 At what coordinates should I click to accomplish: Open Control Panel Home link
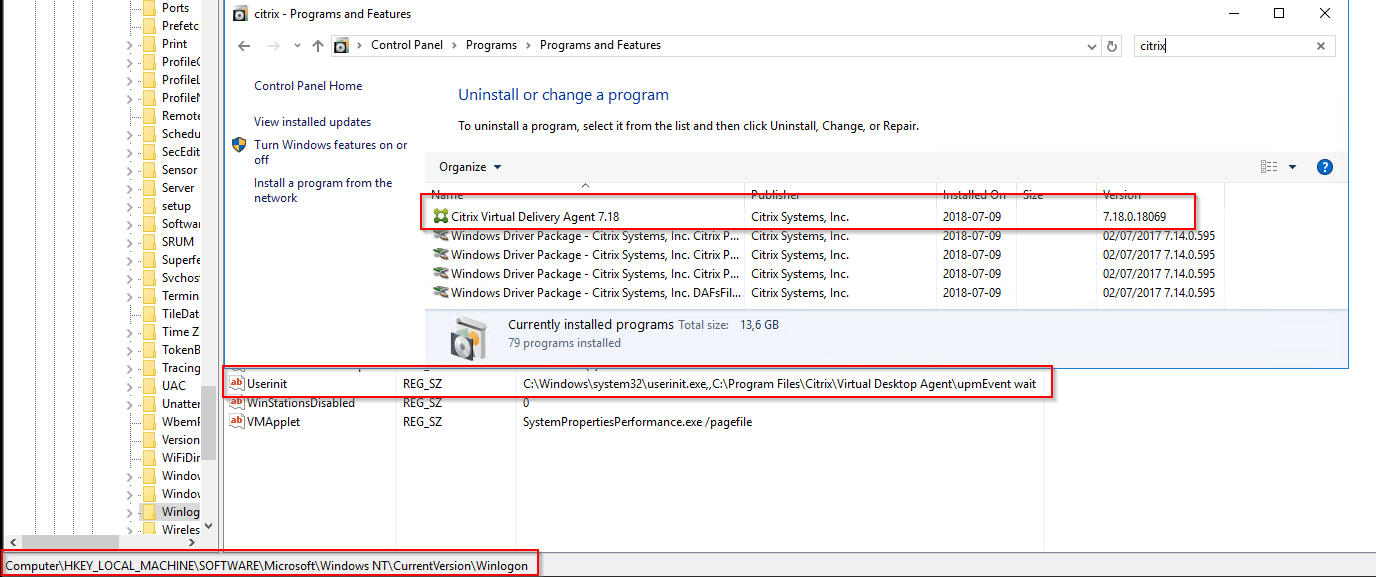tap(308, 86)
